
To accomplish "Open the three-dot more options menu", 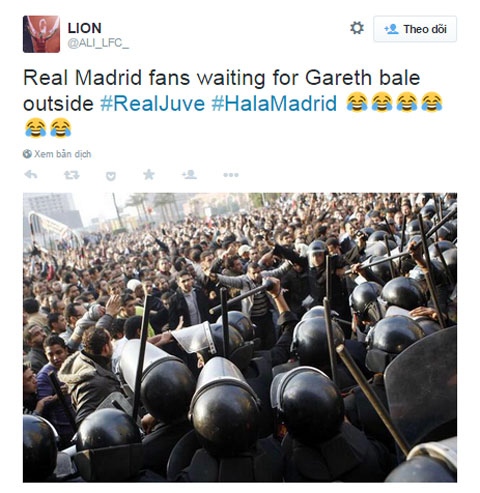I will (x=231, y=175).
